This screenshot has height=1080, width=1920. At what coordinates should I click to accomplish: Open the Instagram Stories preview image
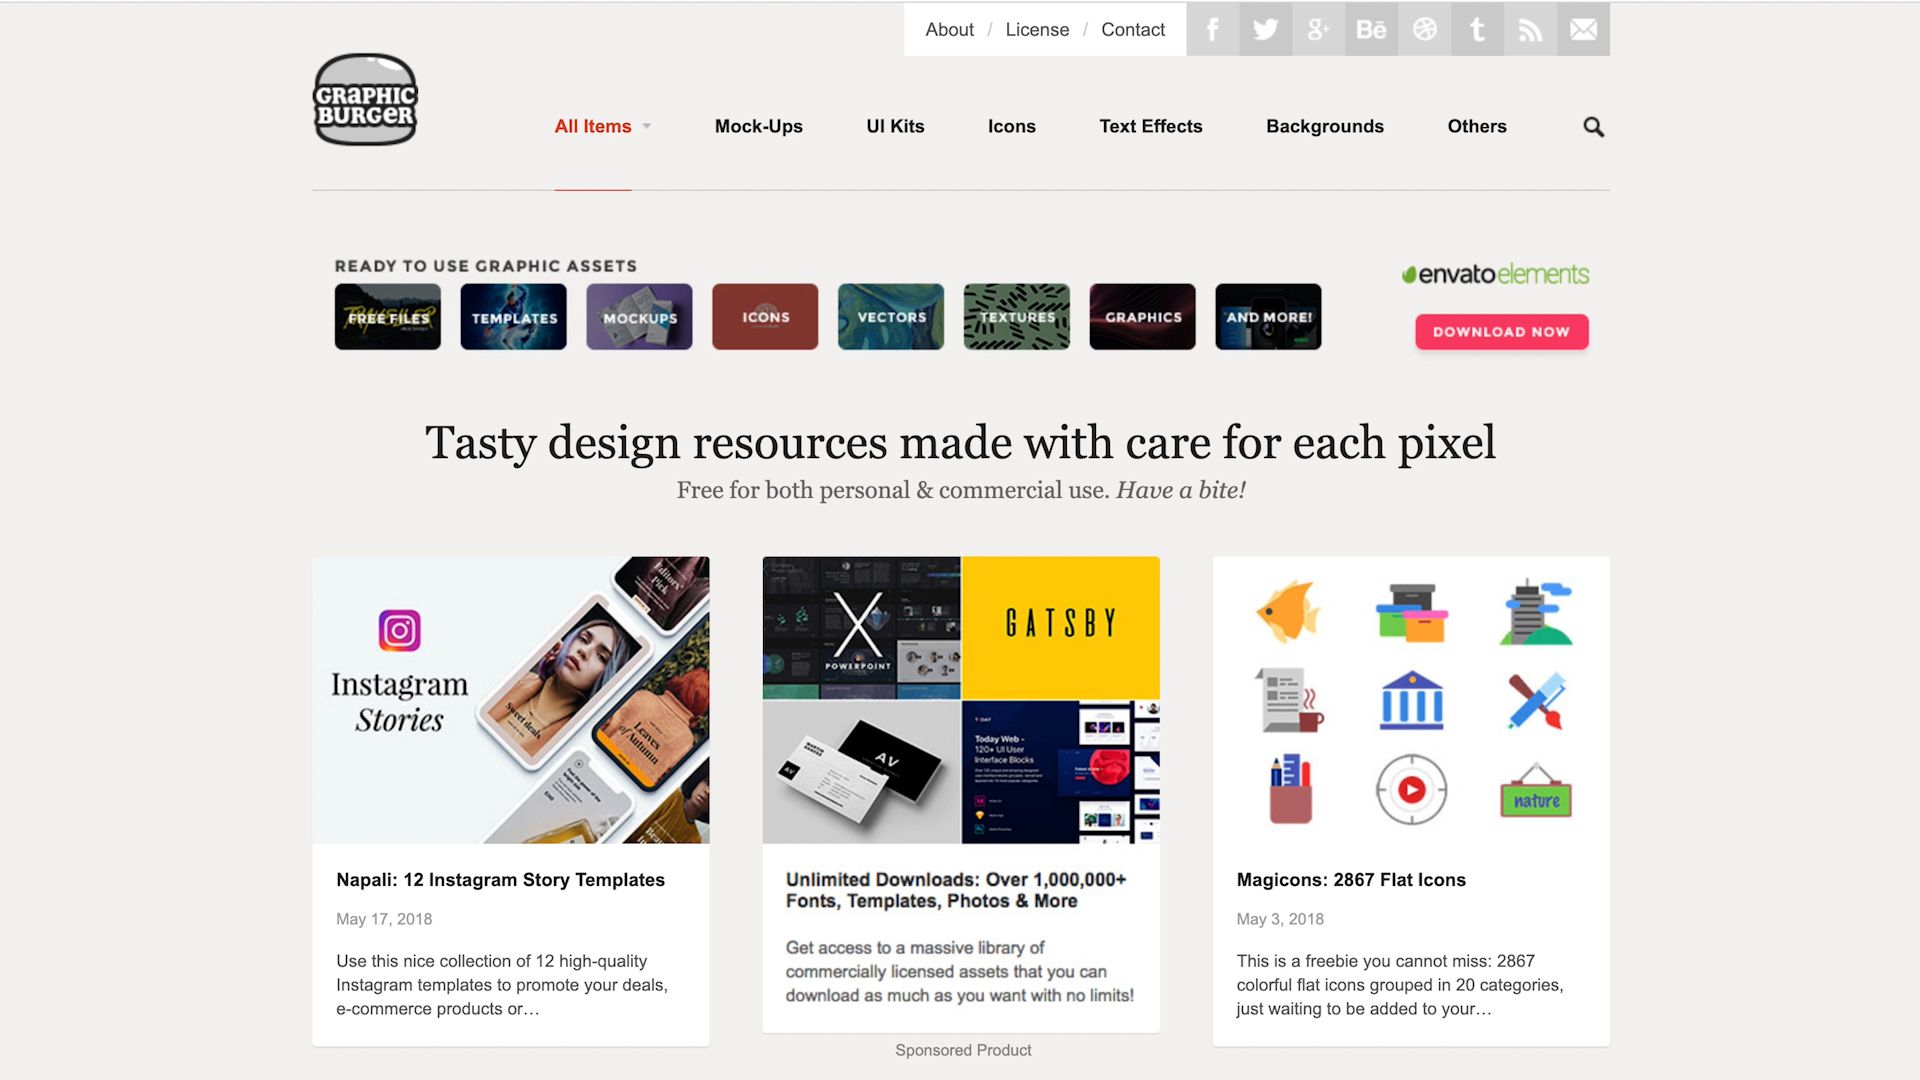(511, 700)
